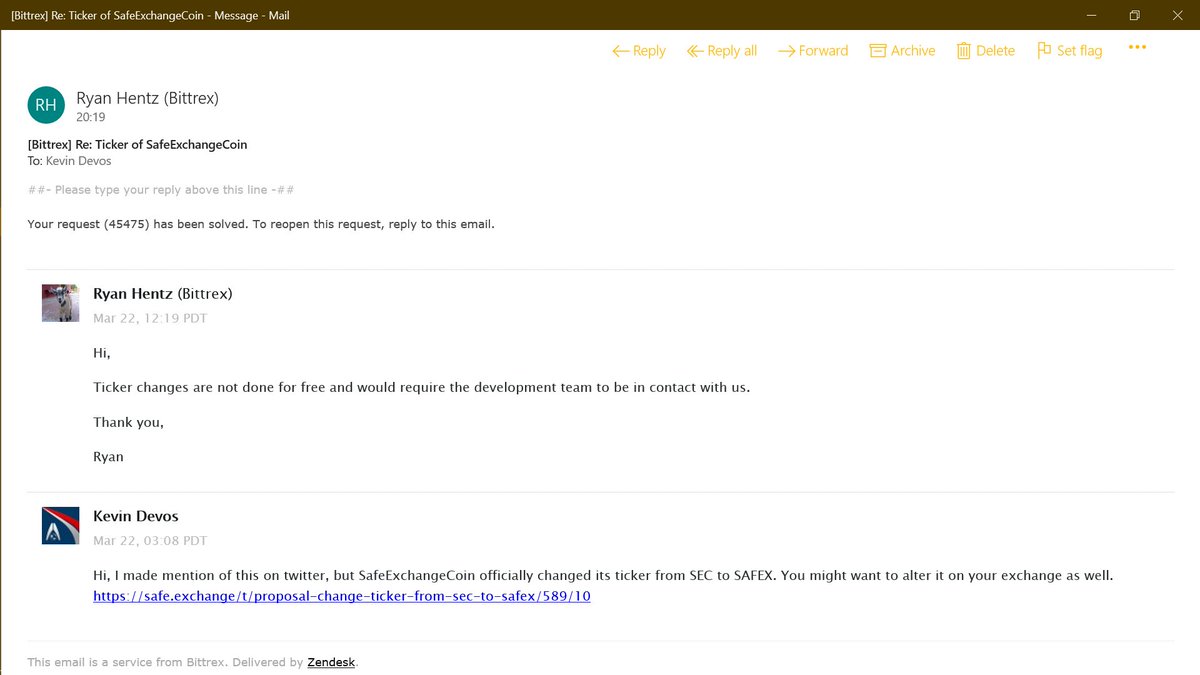Click the Reply all double-arrow icon
This screenshot has width=1200, height=675.
point(695,51)
